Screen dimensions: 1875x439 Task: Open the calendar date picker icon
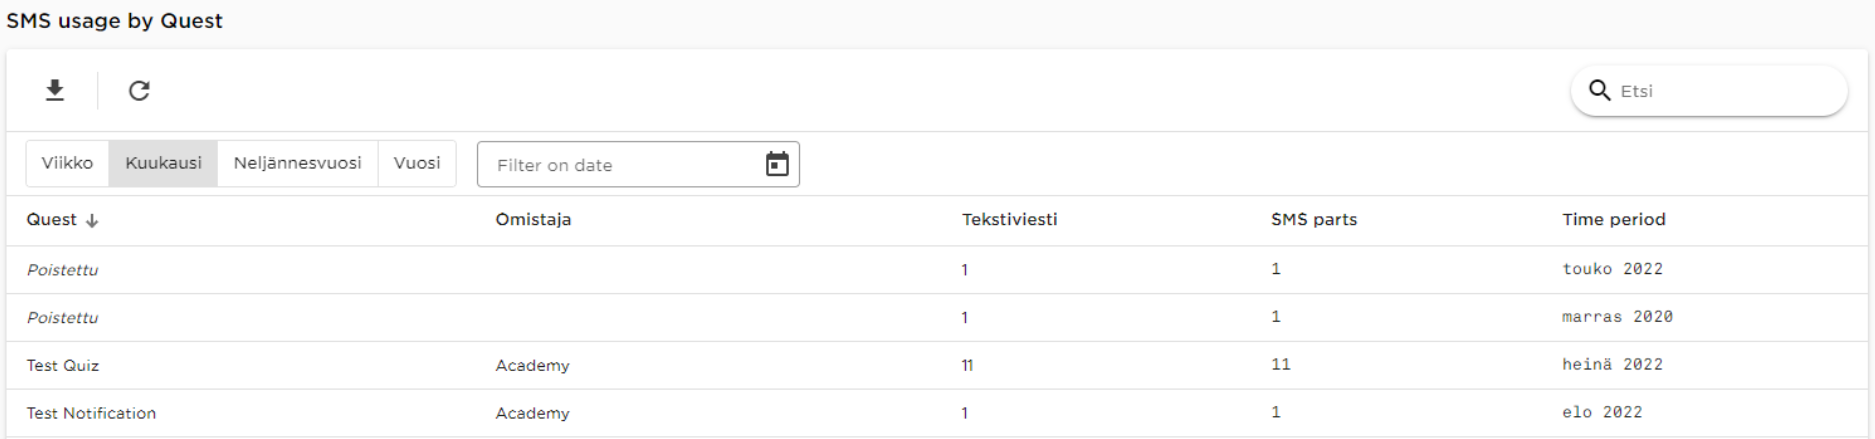coord(777,164)
